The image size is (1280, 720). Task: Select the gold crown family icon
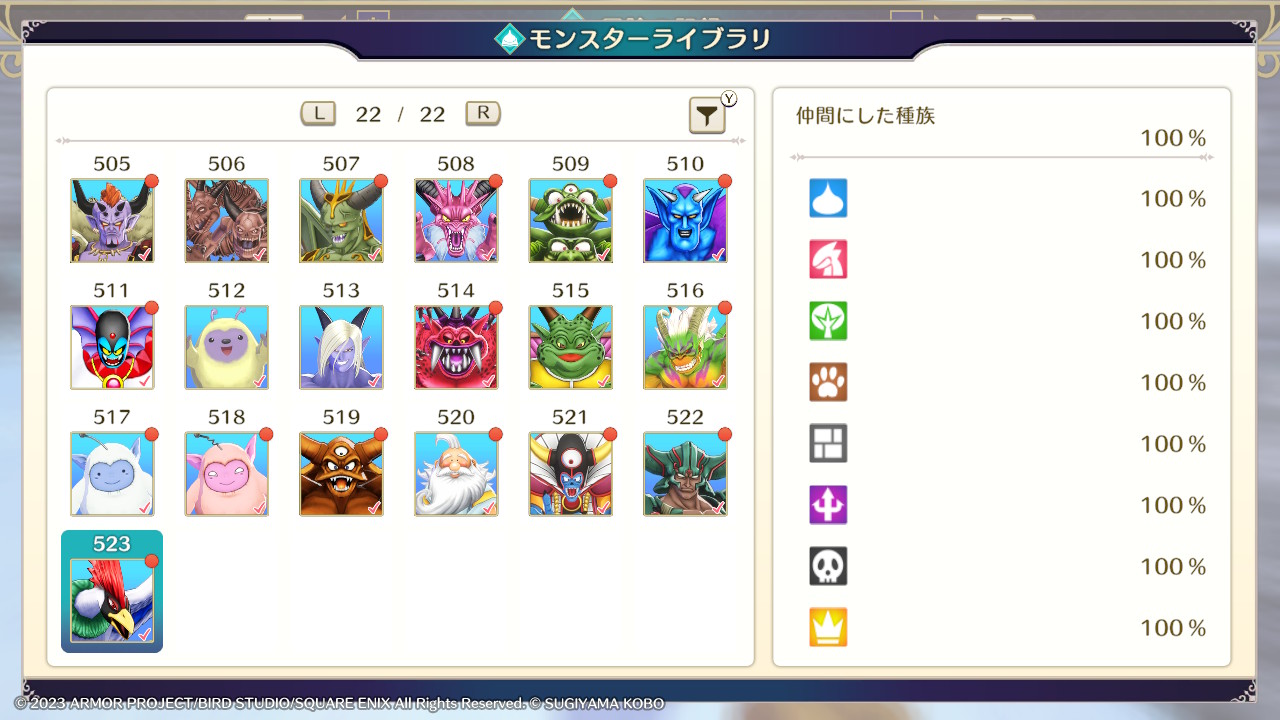point(828,627)
